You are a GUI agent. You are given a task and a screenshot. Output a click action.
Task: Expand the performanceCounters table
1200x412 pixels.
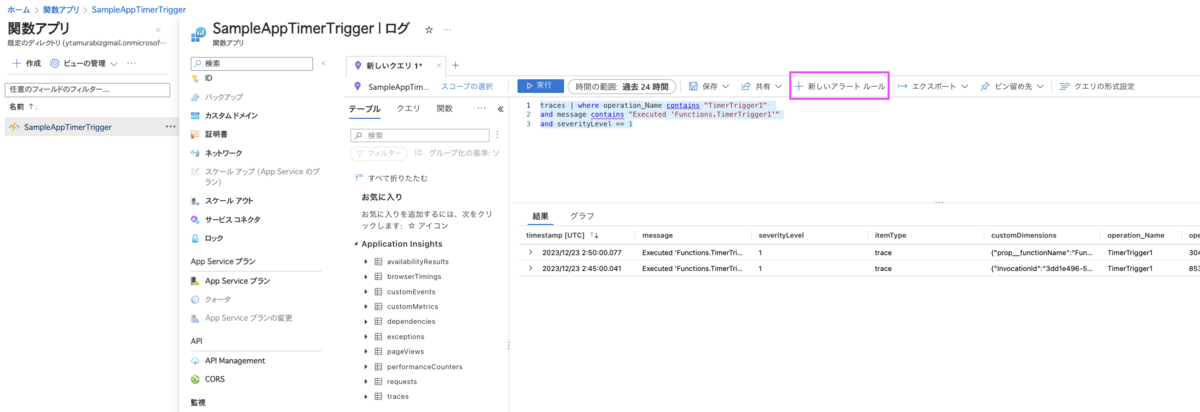click(367, 366)
